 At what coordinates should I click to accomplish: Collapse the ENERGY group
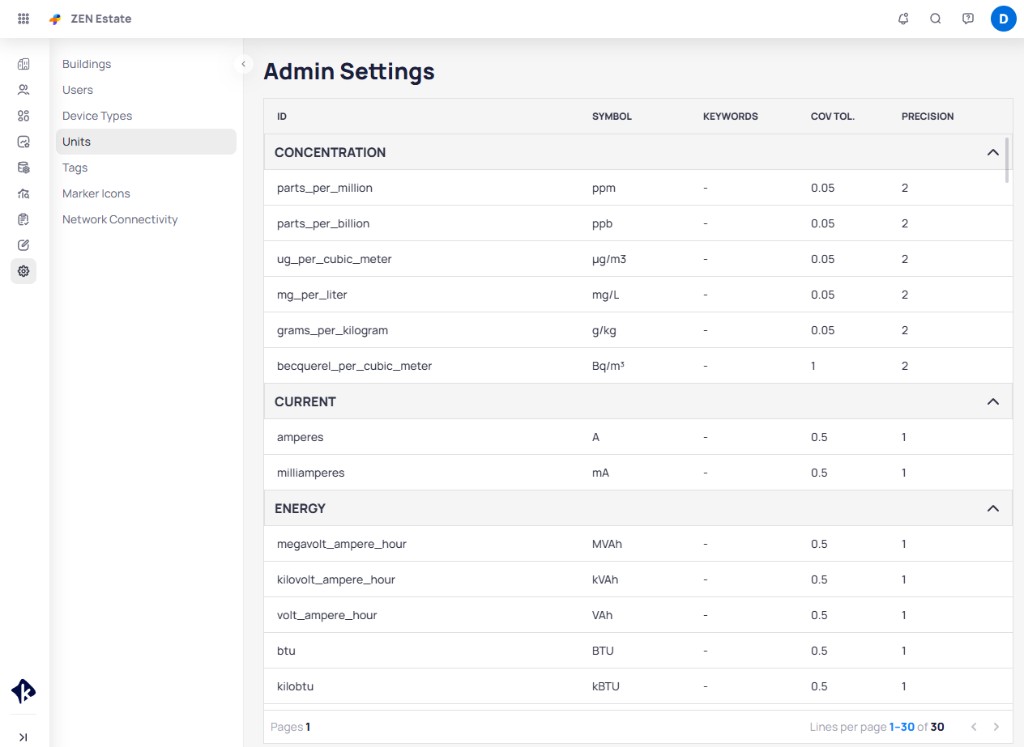[993, 508]
